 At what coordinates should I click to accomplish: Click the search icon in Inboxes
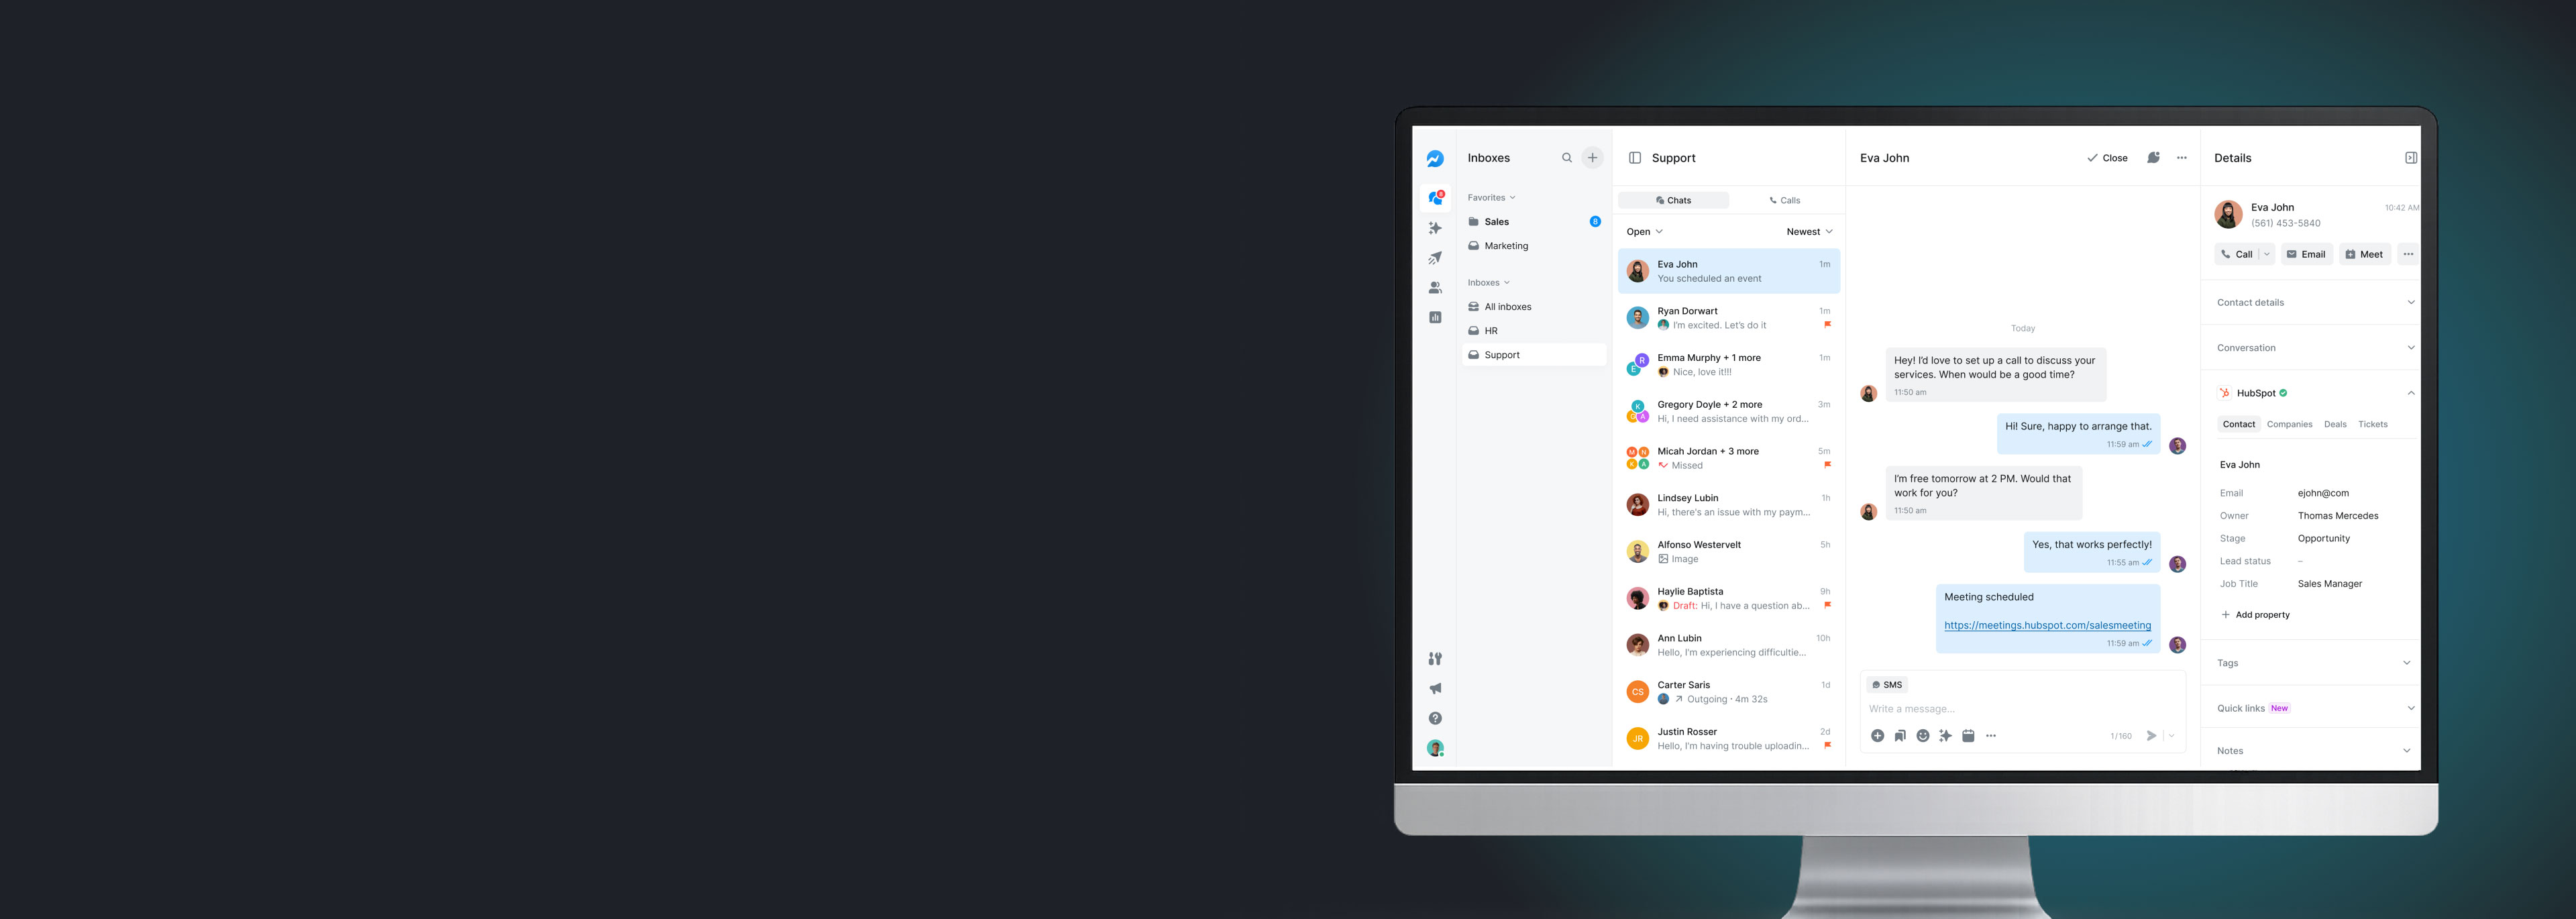[1567, 158]
